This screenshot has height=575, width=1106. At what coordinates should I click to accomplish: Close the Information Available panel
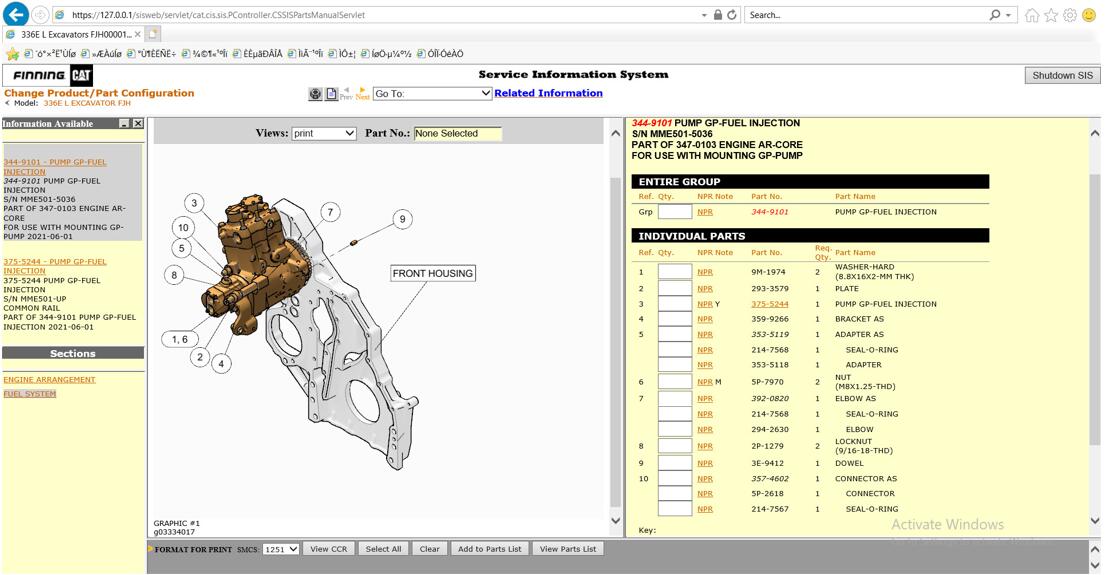(138, 123)
